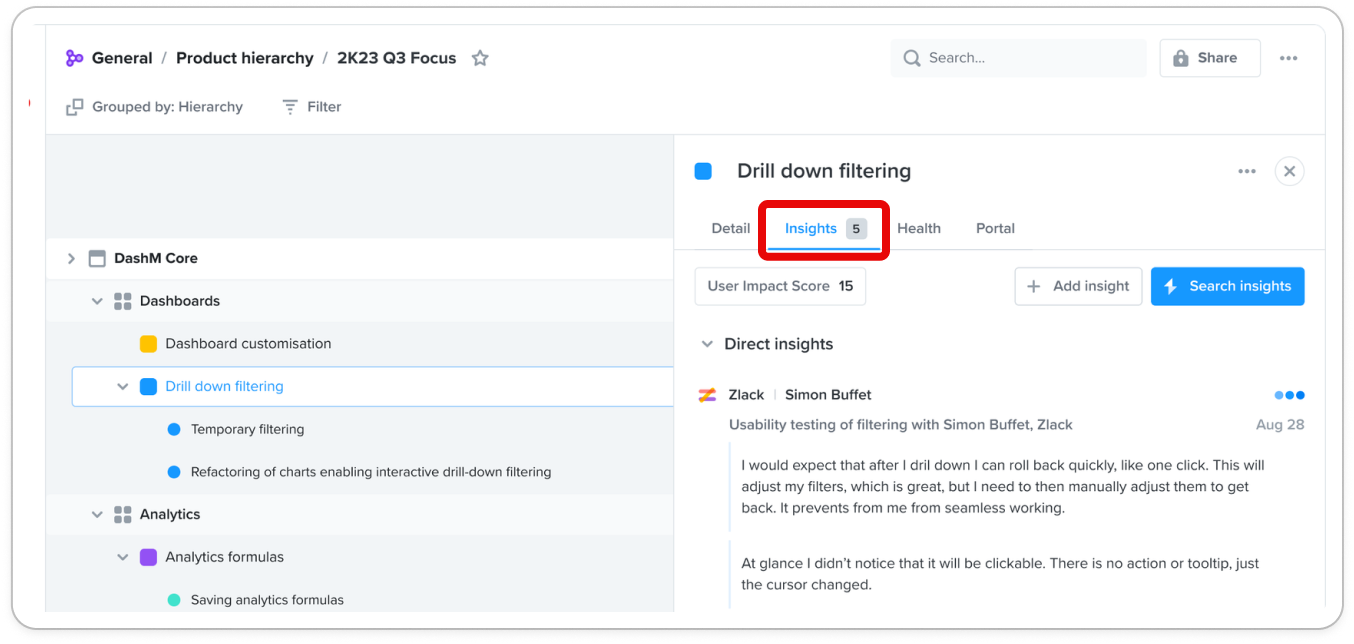Open panel options next to close button
The height and width of the screenshot is (644, 1354).
pos(1246,171)
